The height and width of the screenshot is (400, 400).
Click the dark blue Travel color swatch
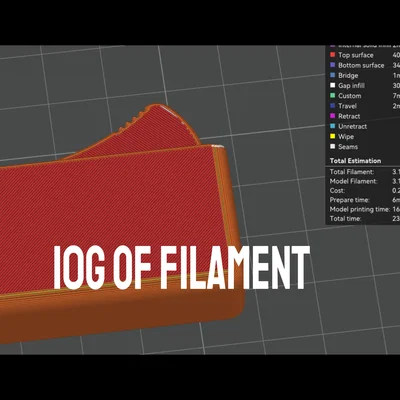[x=332, y=106]
